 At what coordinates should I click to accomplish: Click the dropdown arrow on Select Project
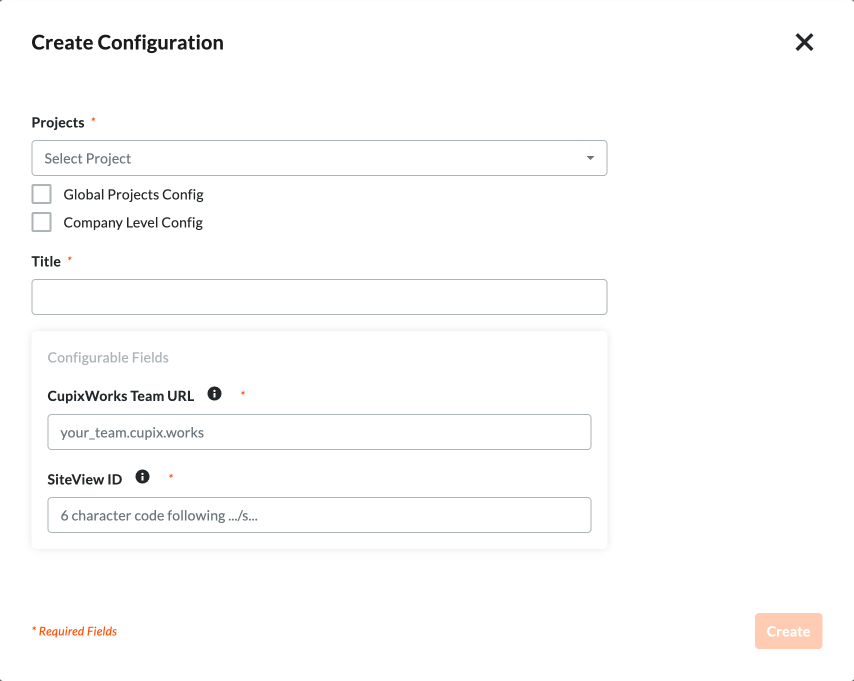click(592, 158)
